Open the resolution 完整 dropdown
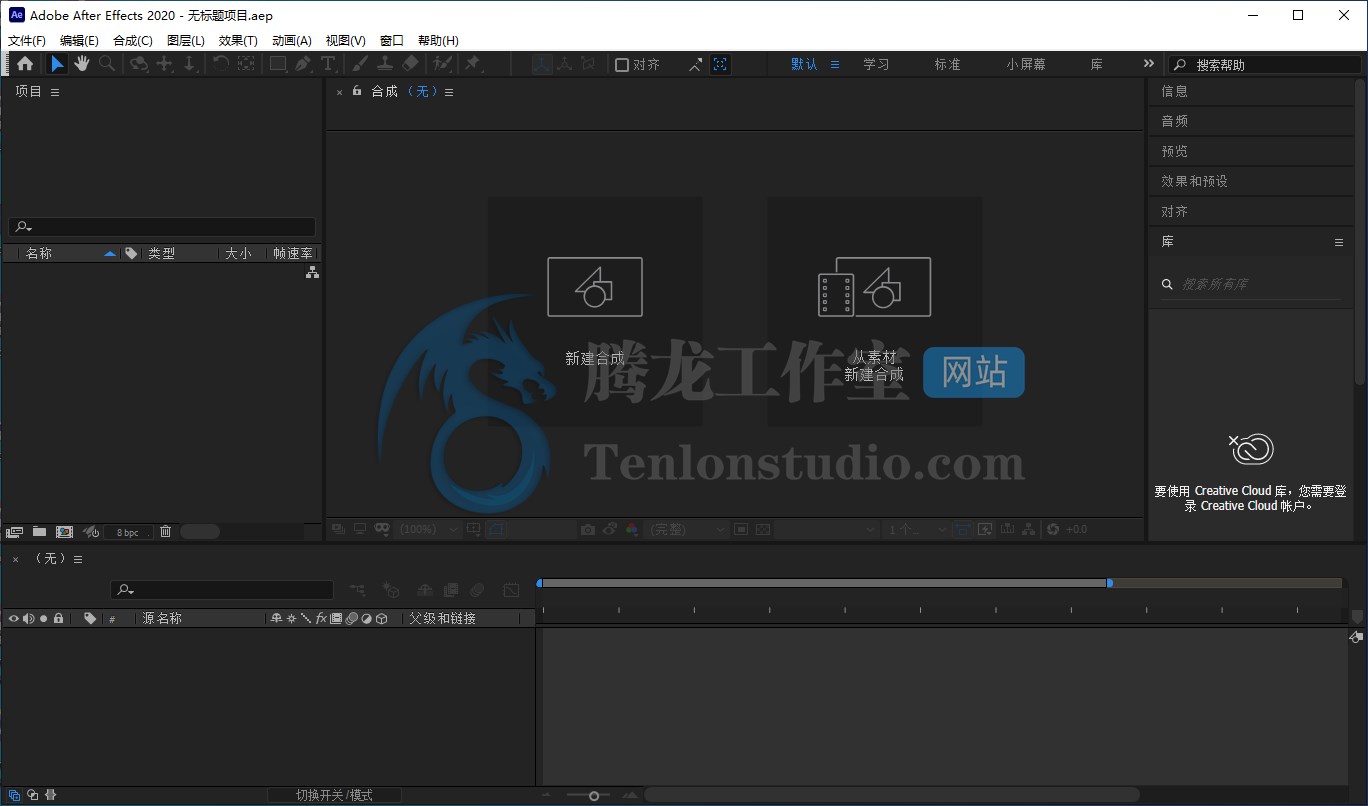This screenshot has height=806, width=1368. coord(686,529)
